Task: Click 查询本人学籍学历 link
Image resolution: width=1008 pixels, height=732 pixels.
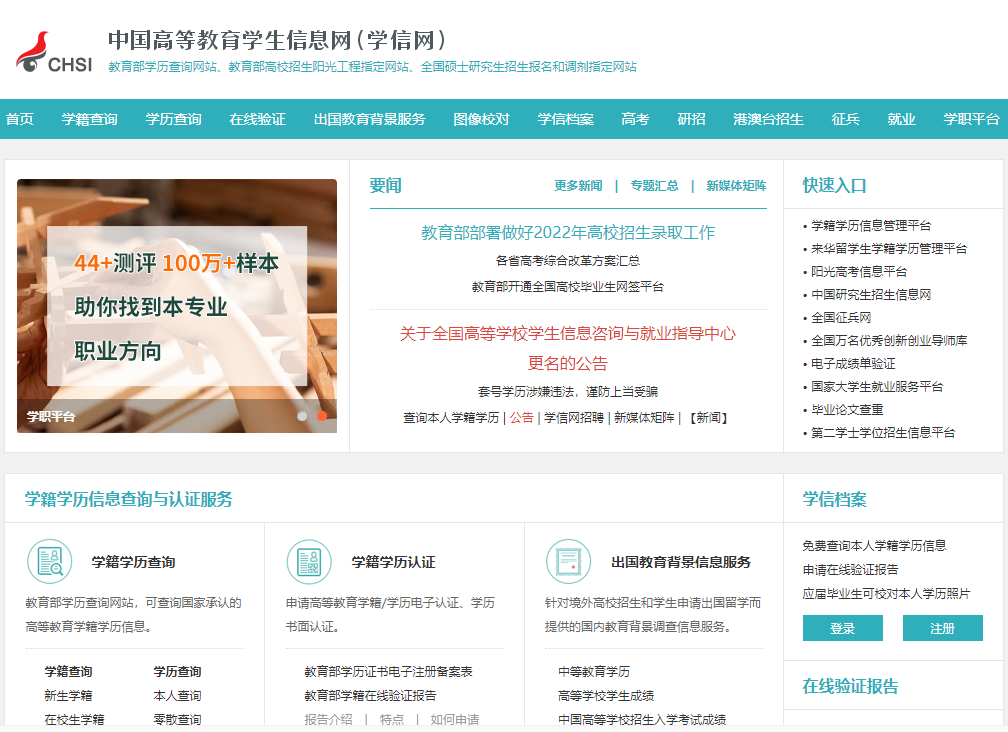Action: [451, 418]
